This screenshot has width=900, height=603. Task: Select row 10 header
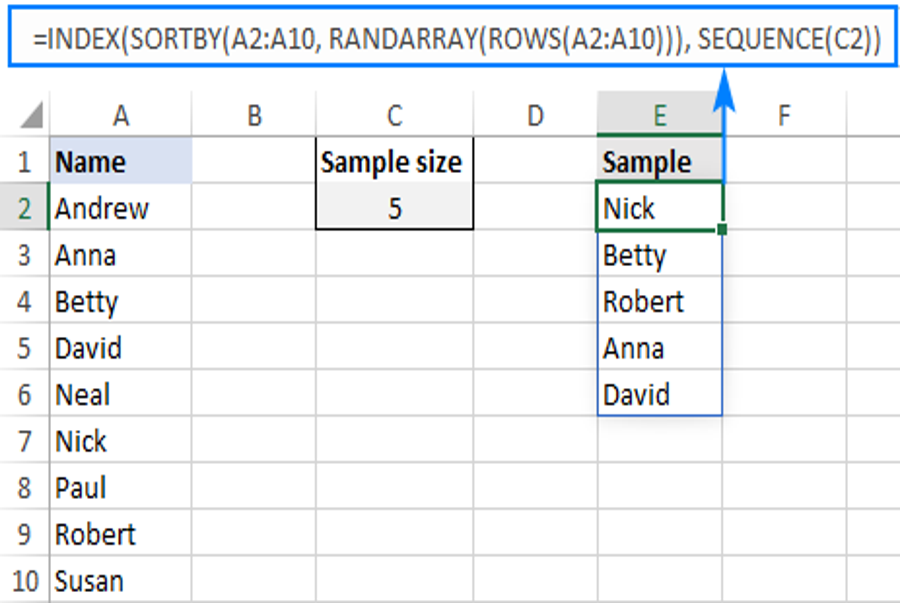coord(24,581)
